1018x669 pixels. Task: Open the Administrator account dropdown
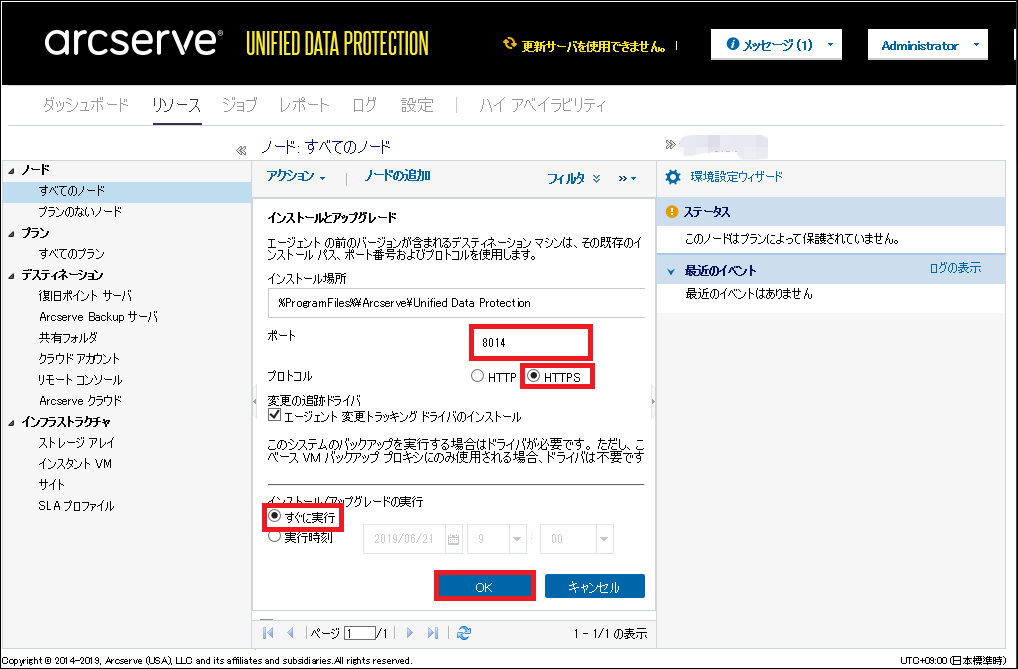point(928,45)
